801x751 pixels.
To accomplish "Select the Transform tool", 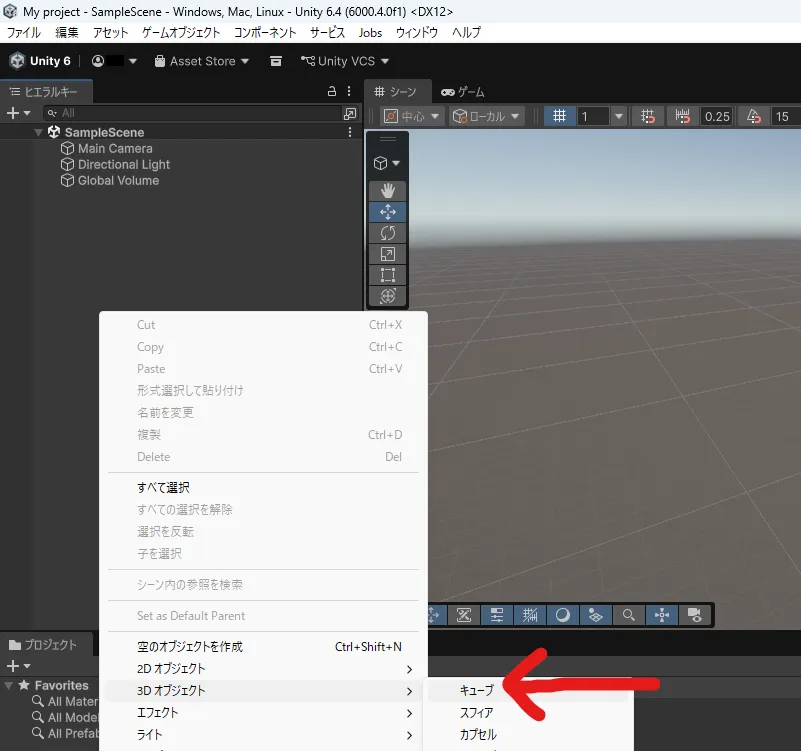I will [388, 296].
